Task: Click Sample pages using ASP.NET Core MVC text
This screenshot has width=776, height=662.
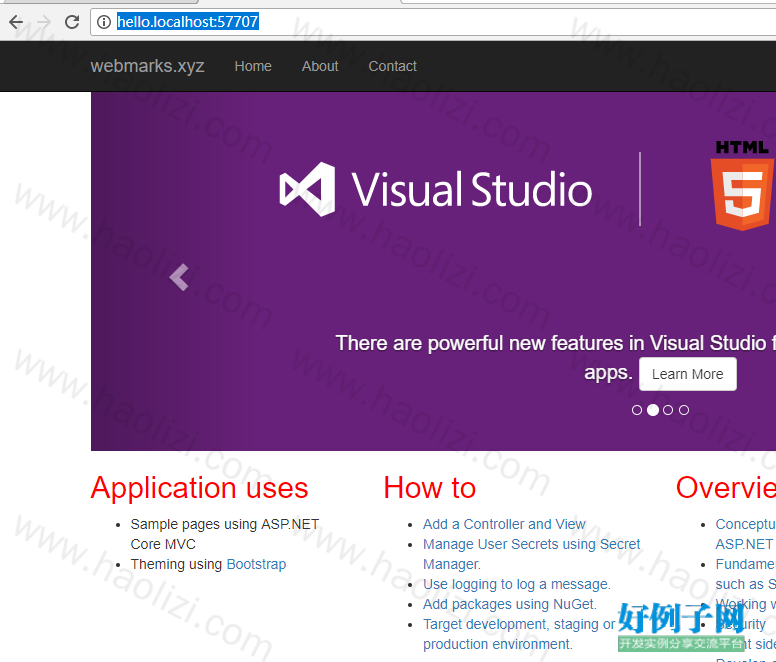Action: point(225,534)
